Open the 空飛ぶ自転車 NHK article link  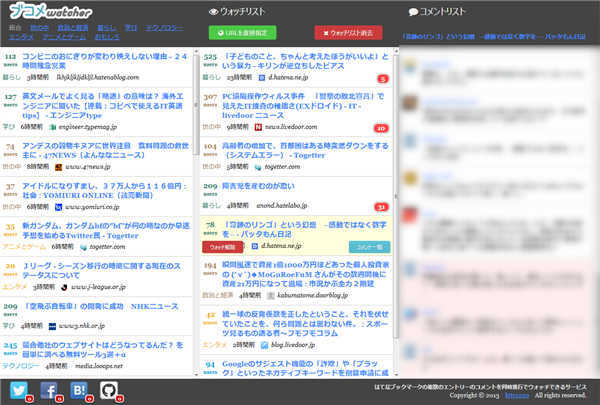pyautogui.click(x=101, y=306)
